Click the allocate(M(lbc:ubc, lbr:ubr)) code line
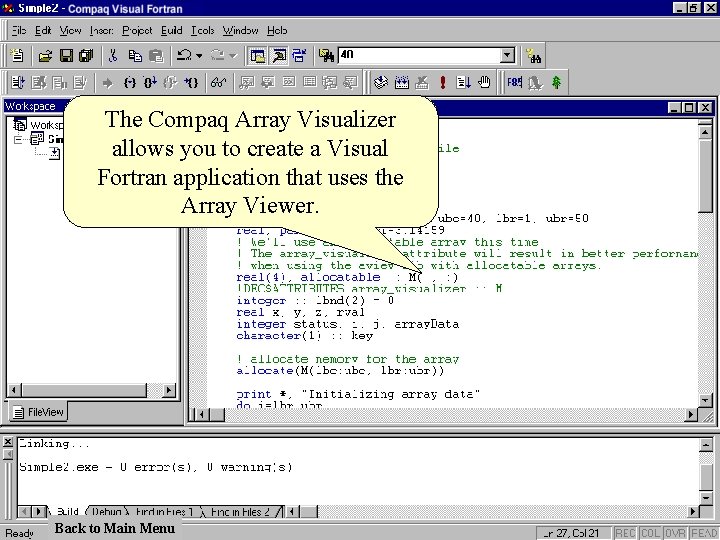 tap(340, 371)
